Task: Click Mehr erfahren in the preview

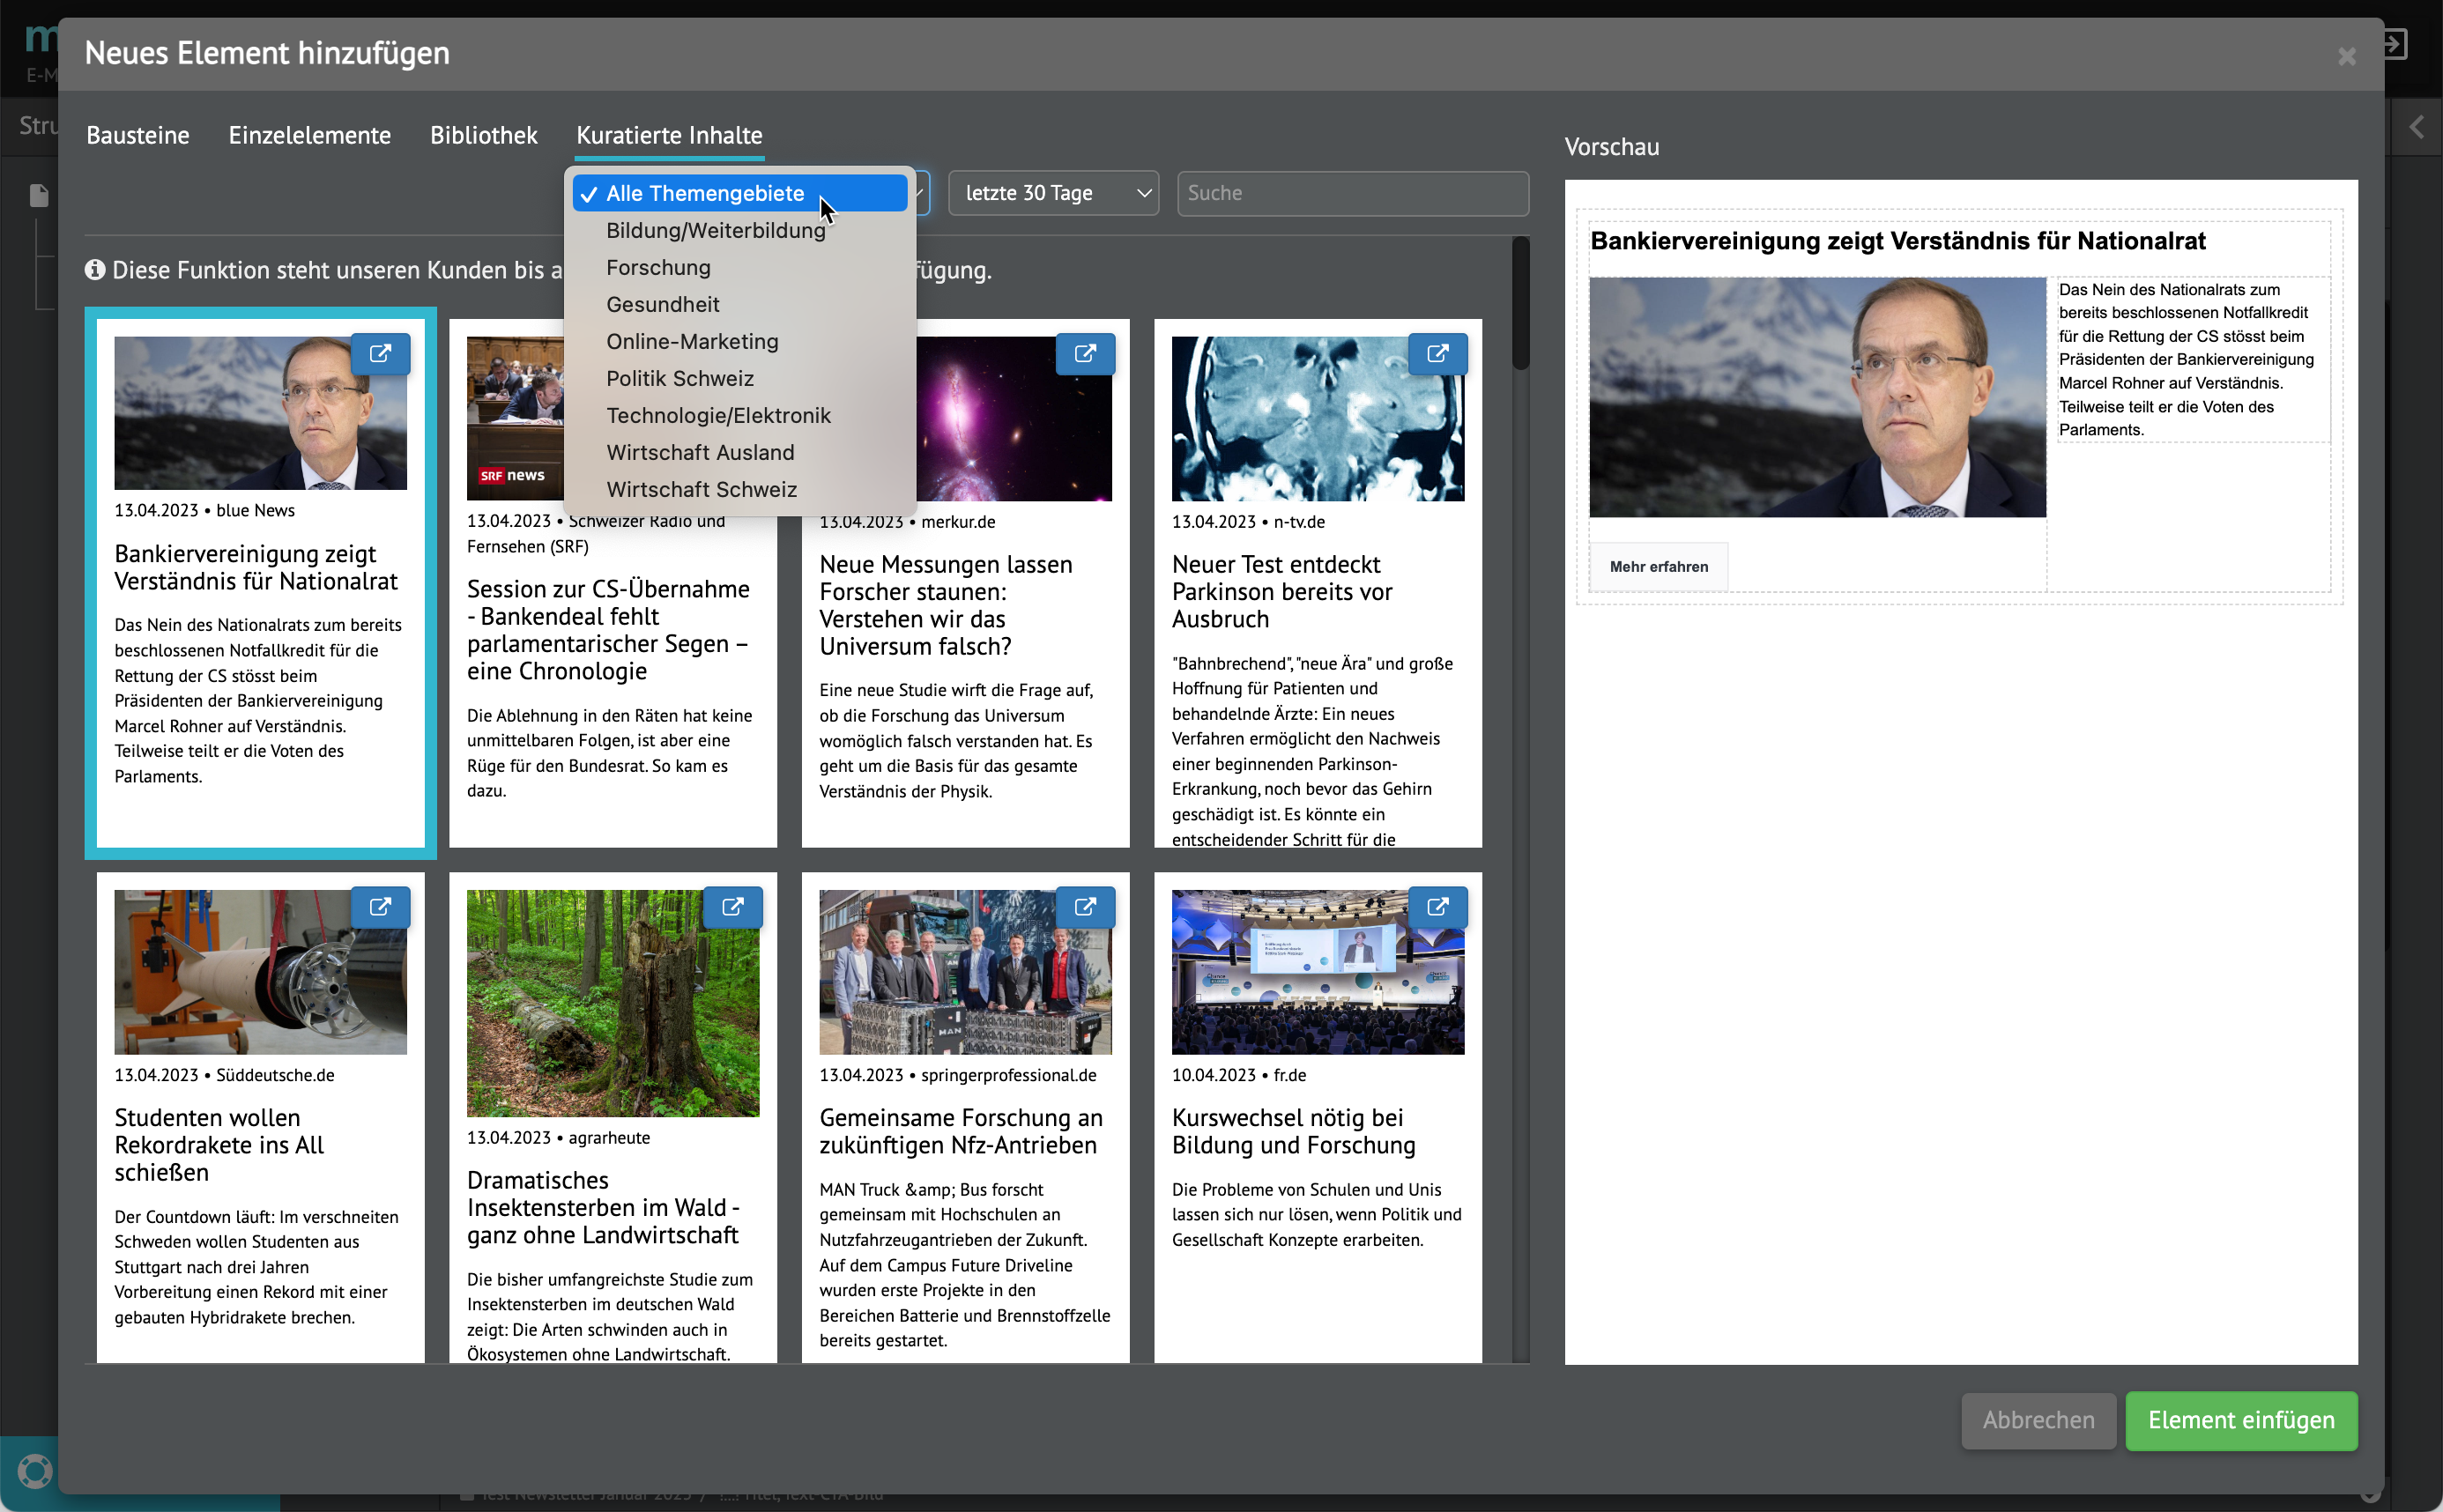Action: coord(1658,566)
